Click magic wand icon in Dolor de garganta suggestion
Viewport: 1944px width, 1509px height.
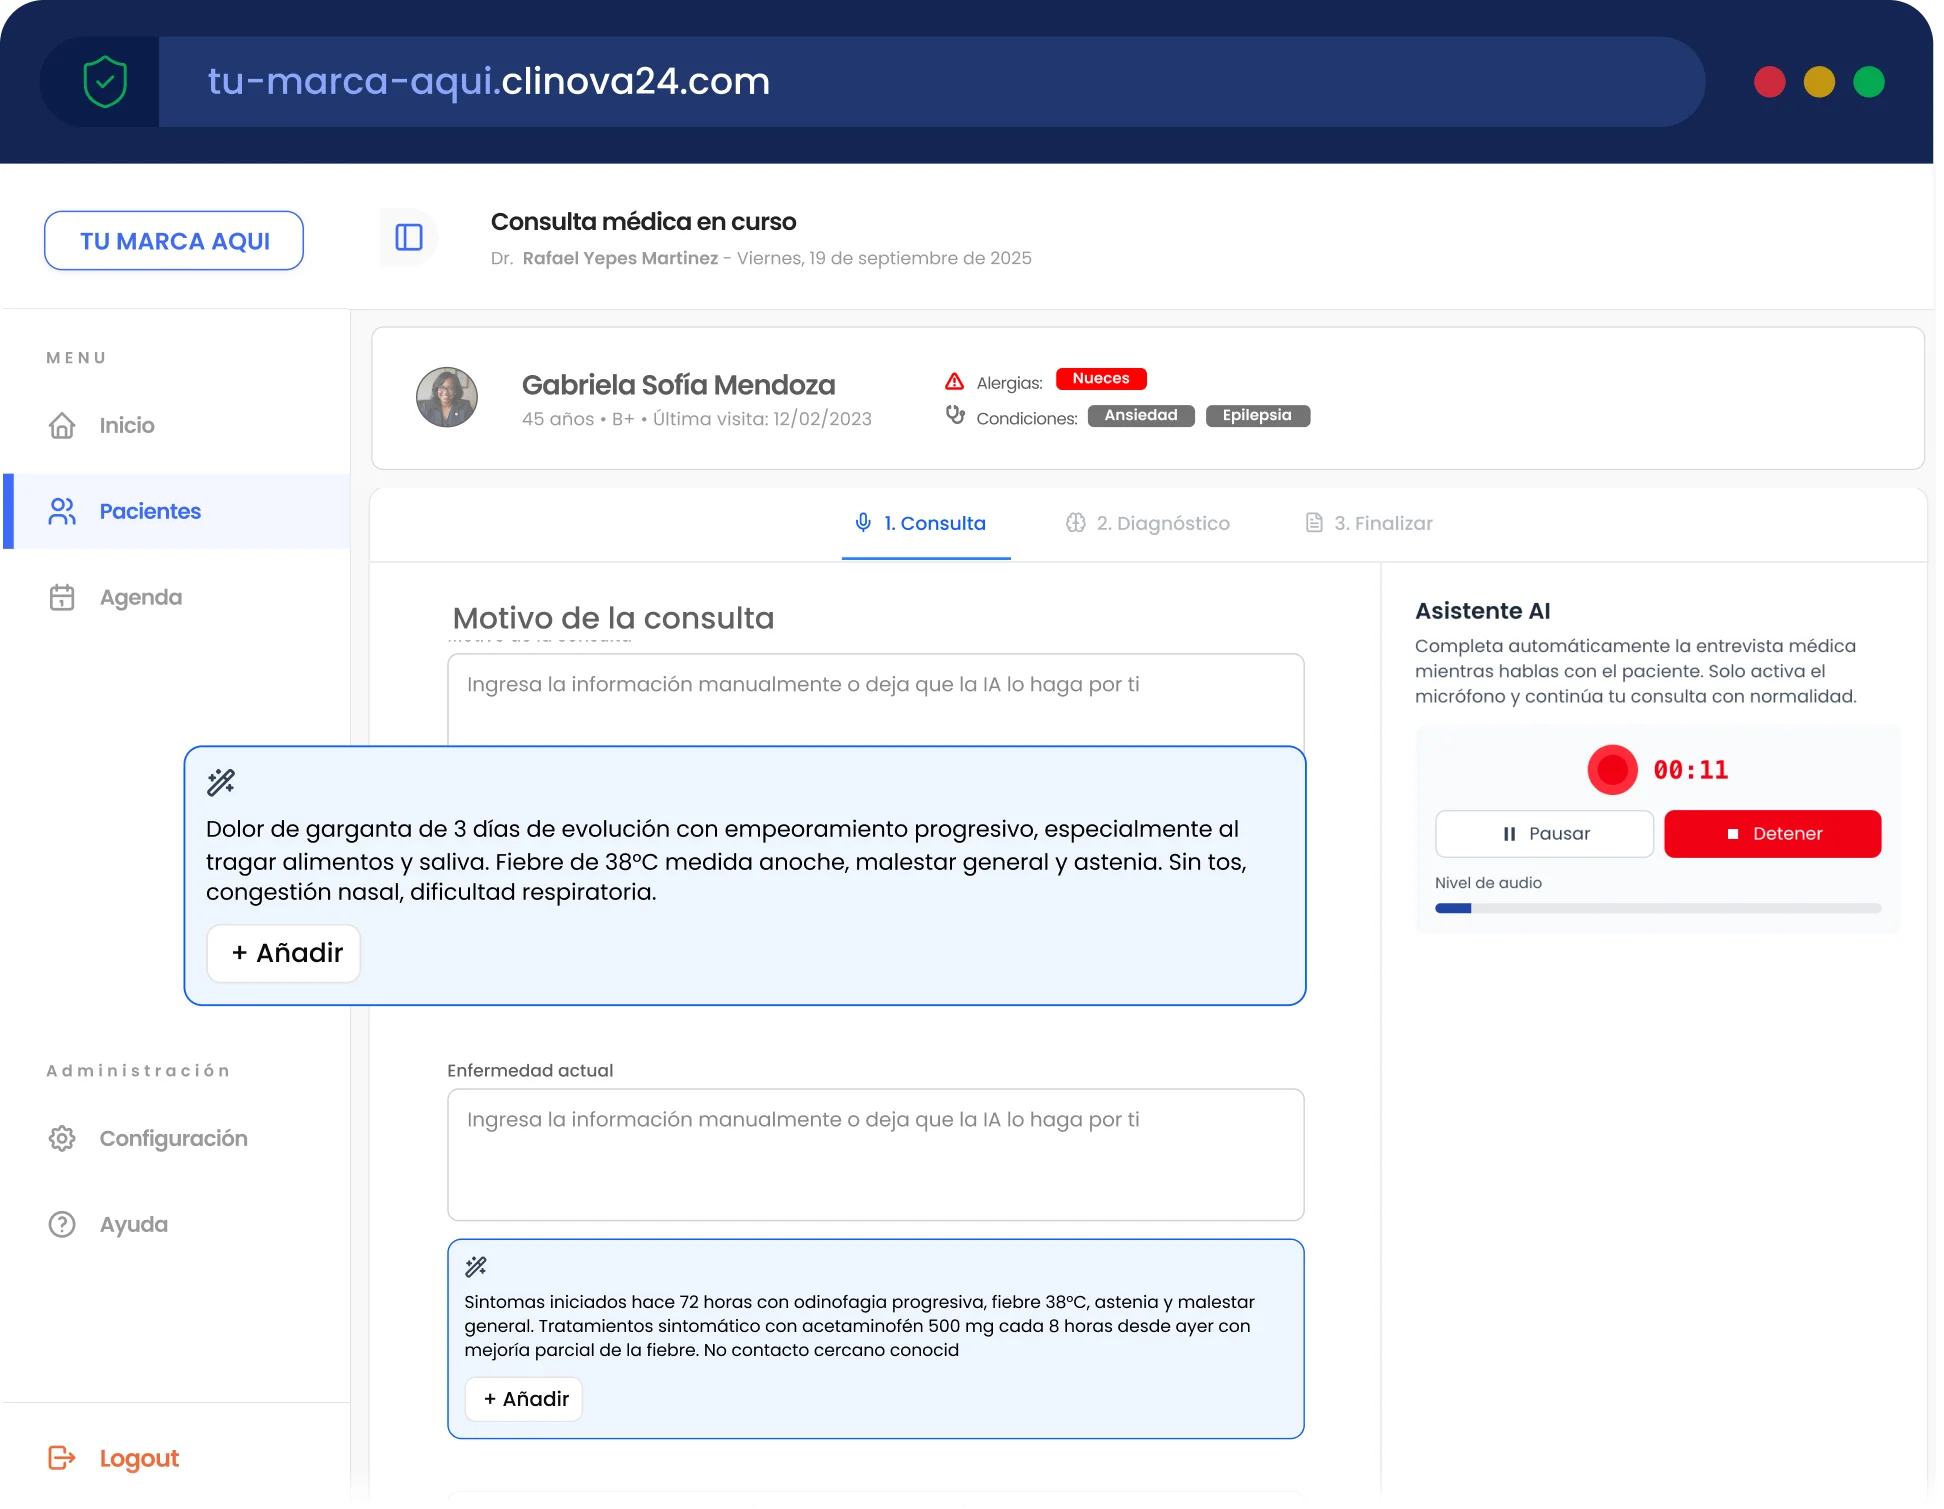point(221,783)
